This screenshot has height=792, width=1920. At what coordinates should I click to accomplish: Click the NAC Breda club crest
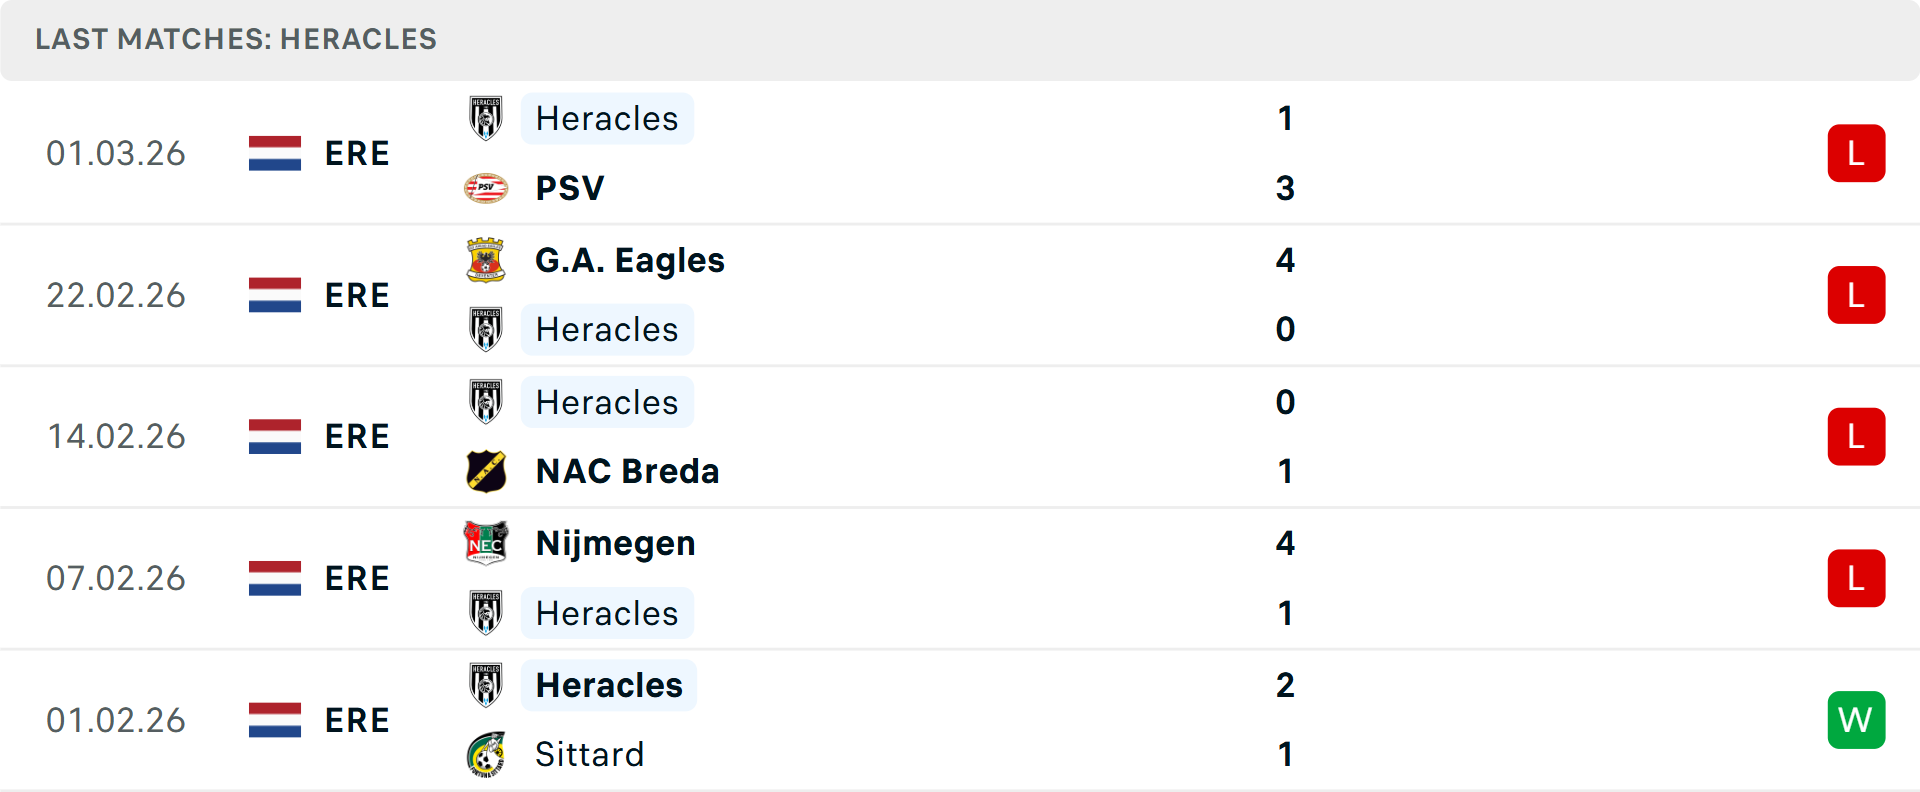point(486,471)
